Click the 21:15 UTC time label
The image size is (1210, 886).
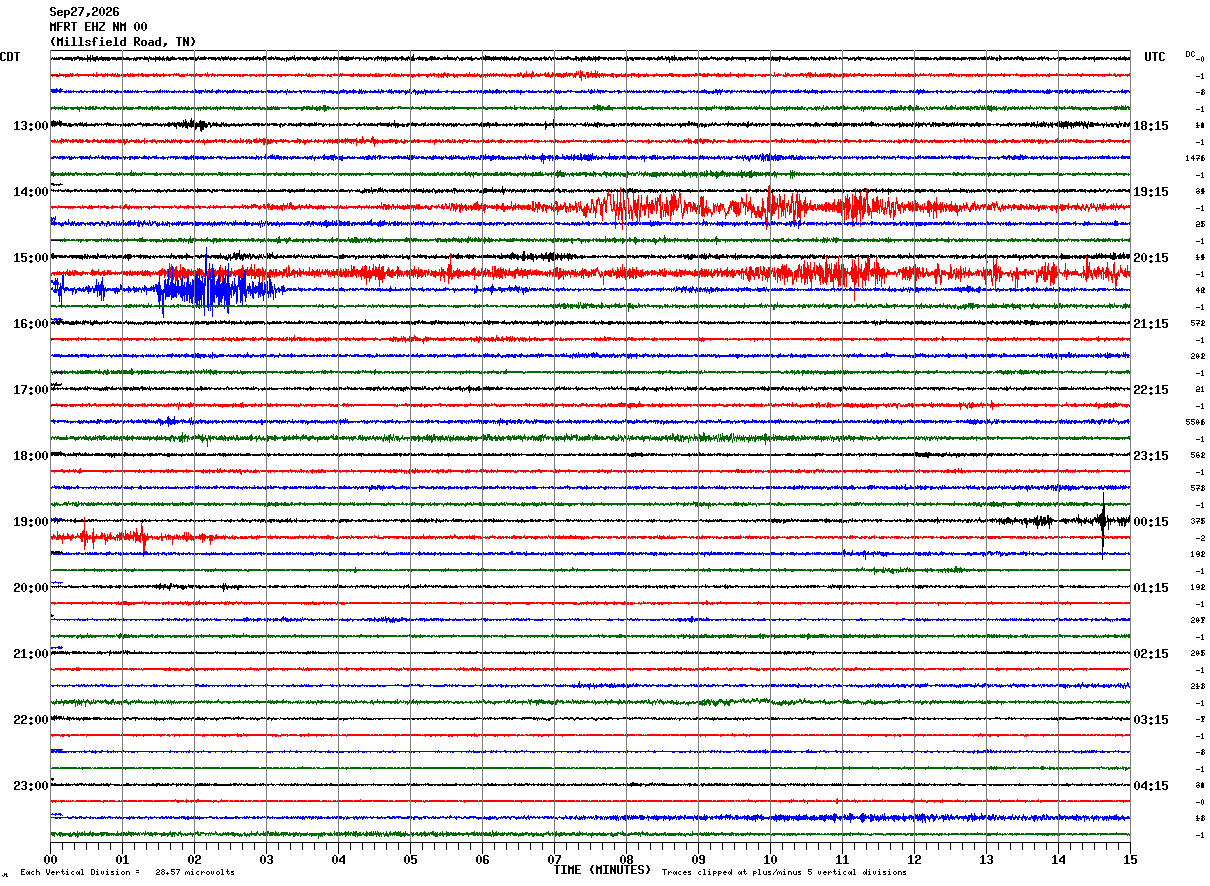pyautogui.click(x=1151, y=324)
